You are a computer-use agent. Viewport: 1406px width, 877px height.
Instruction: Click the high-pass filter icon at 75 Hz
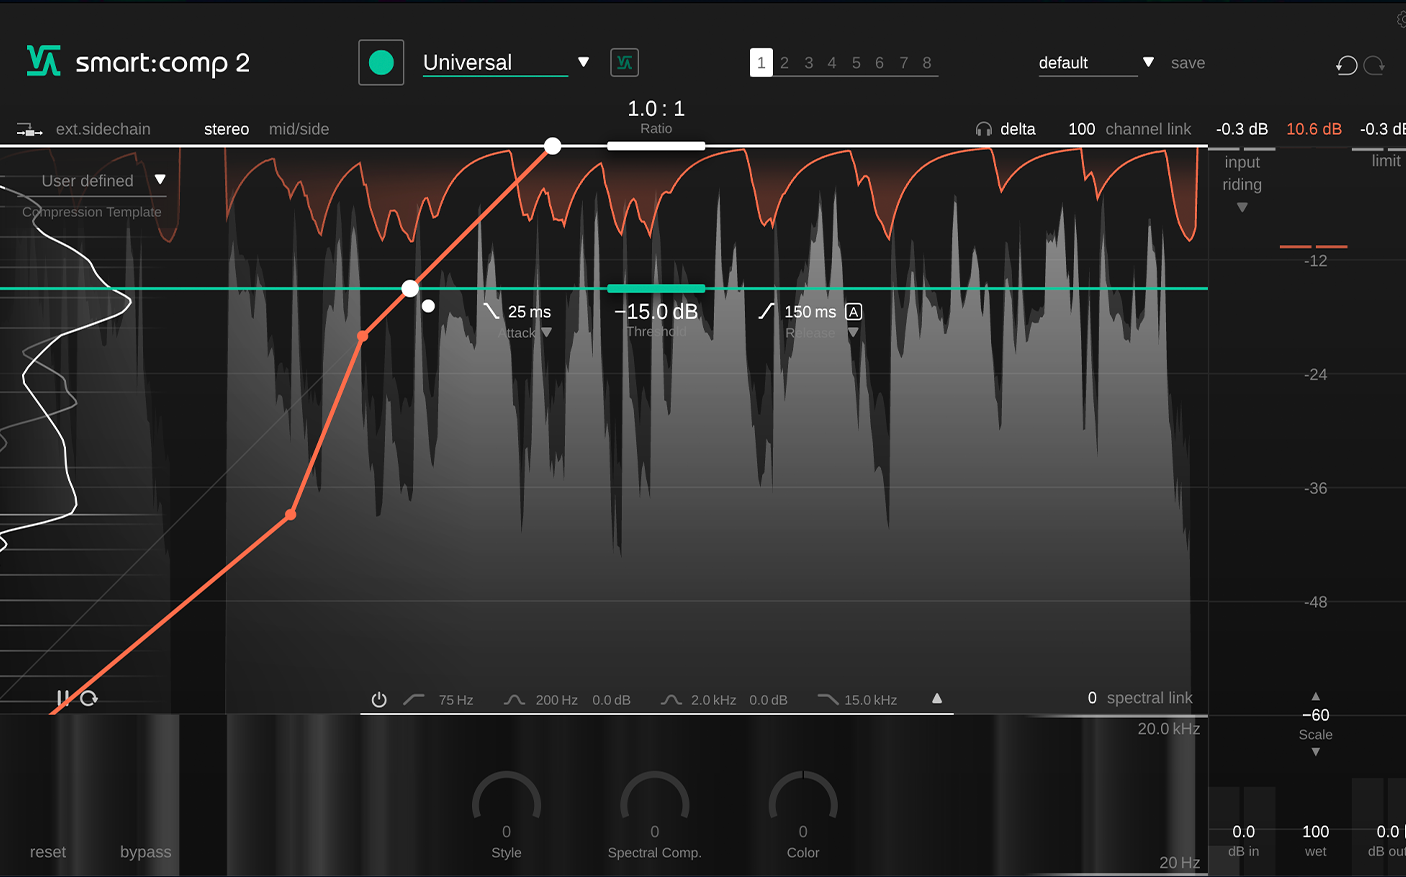(x=413, y=700)
